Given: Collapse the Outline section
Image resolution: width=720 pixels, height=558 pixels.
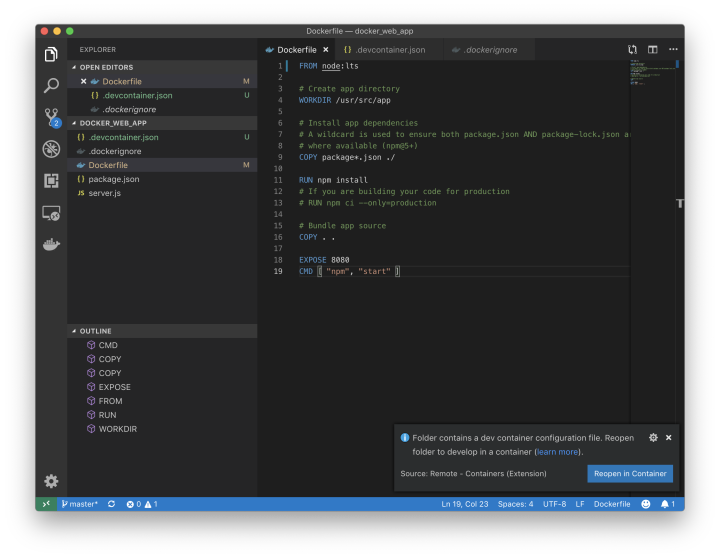Looking at the screenshot, I should click(95, 331).
